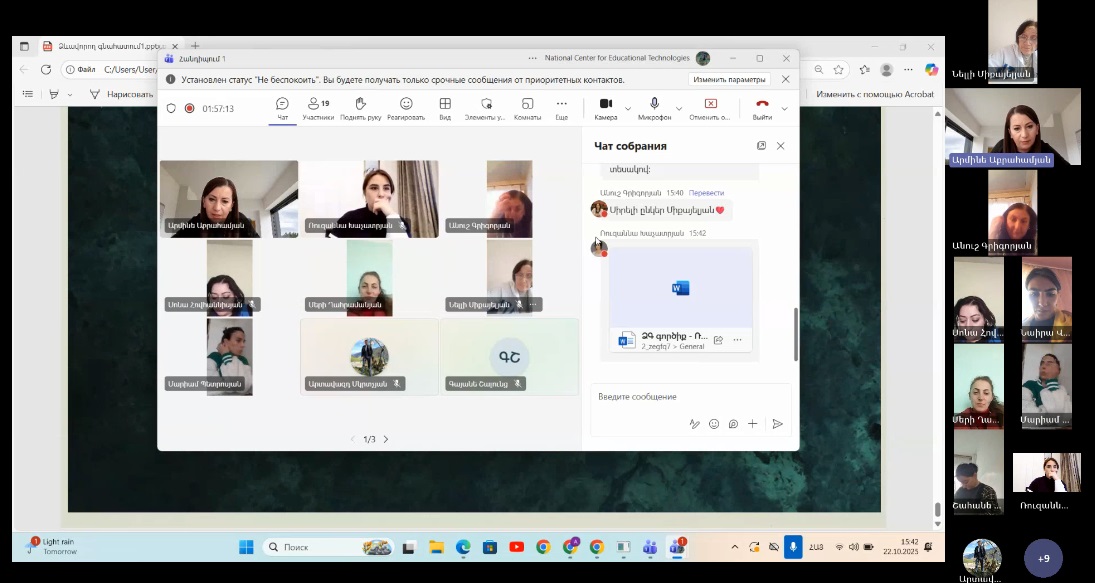The image size is (1095, 583).
Task: Open the Реагировать reactions menu
Action: point(406,108)
